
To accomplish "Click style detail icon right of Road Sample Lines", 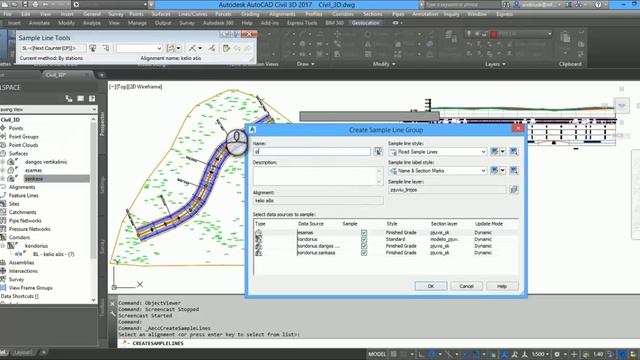I will (x=514, y=152).
